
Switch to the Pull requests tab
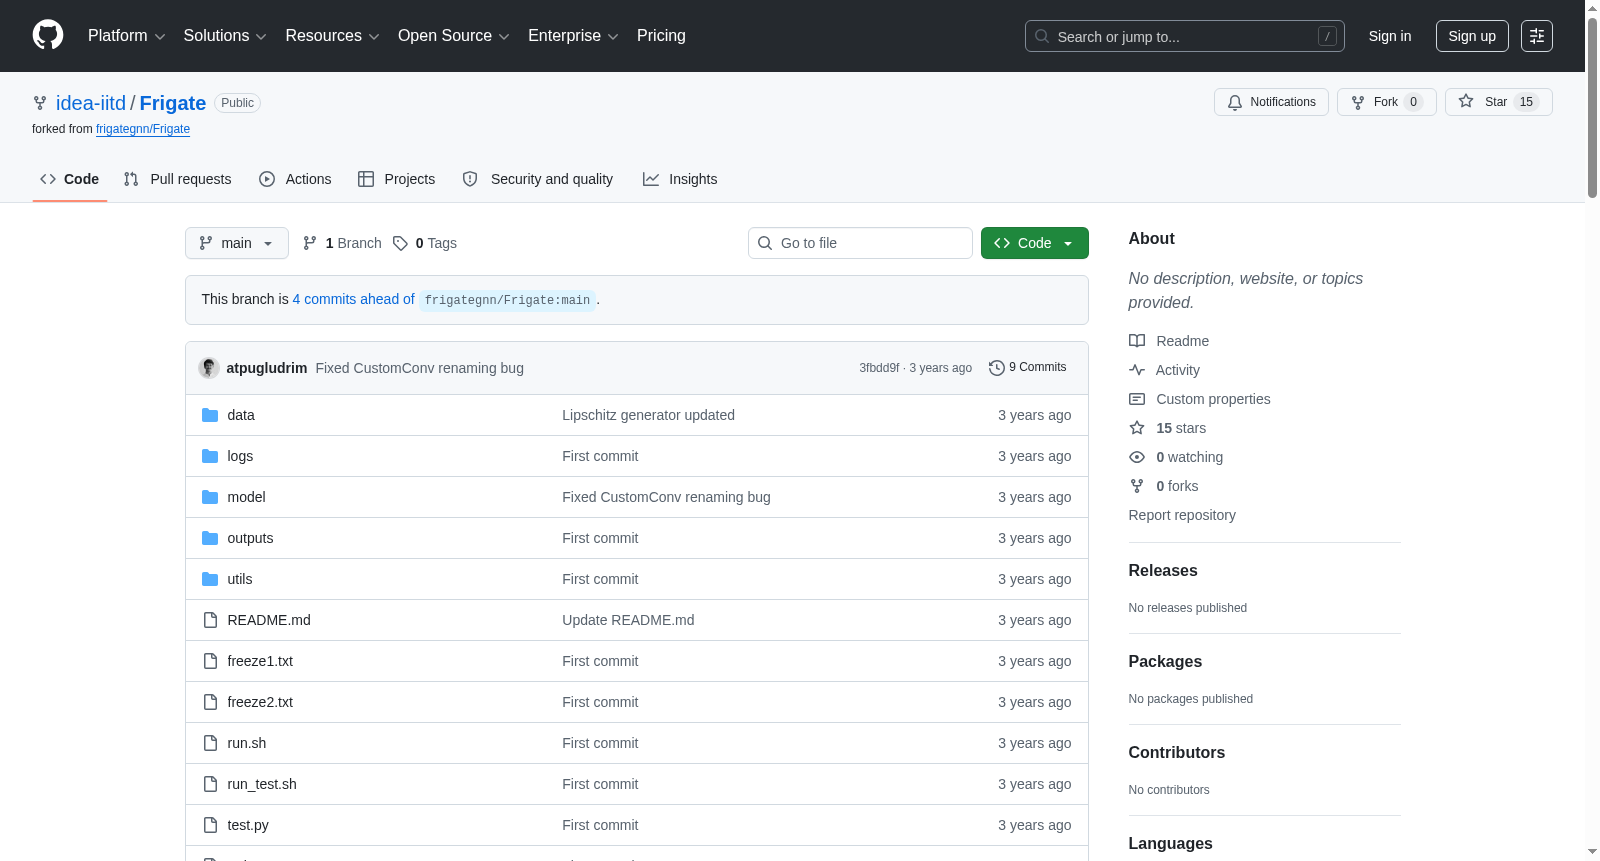pyautogui.click(x=177, y=179)
